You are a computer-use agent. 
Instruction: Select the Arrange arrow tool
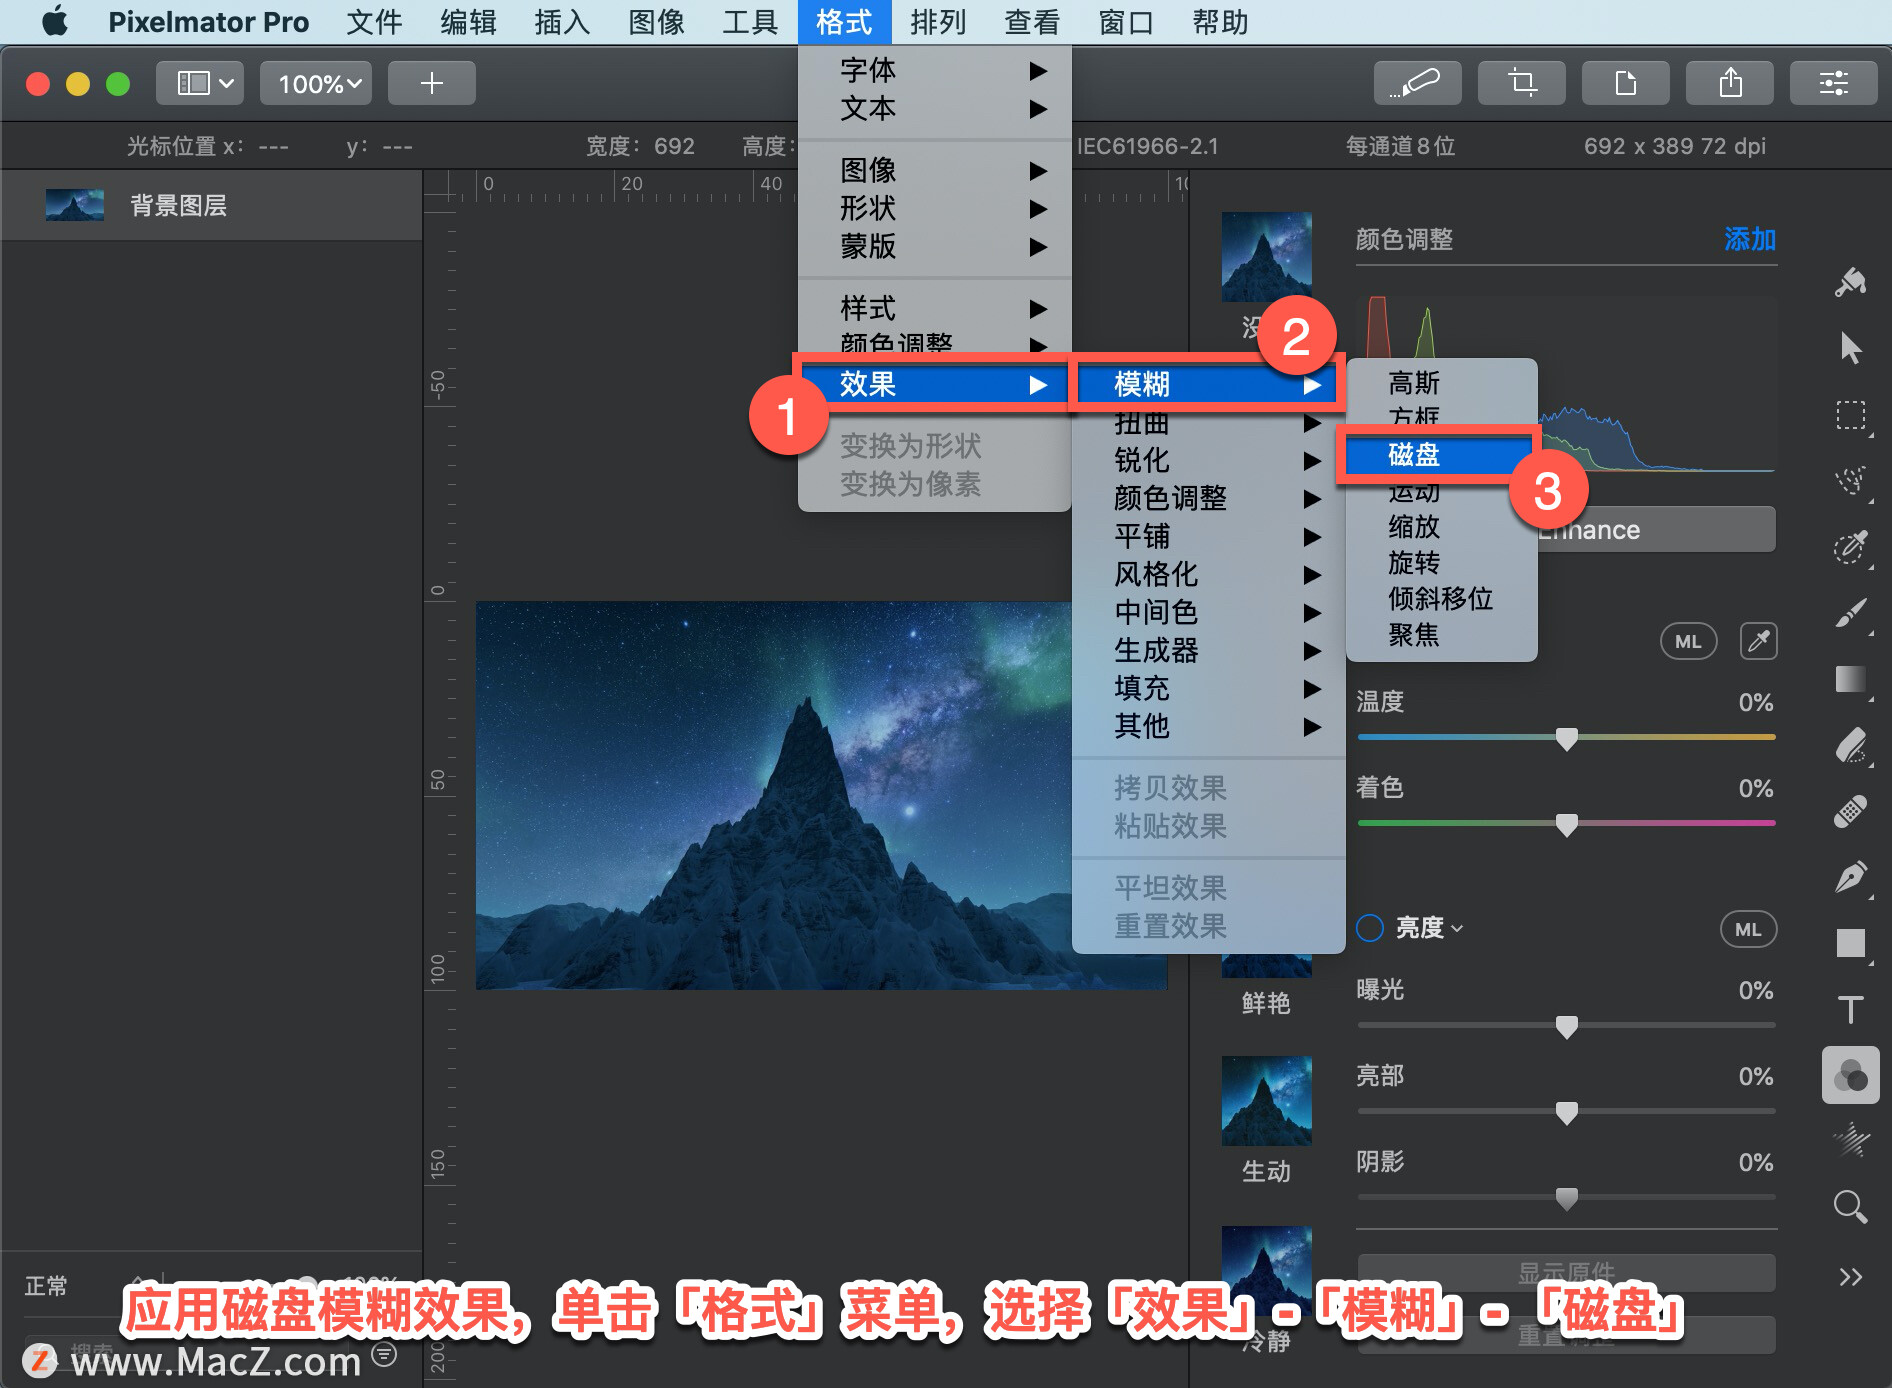coord(1851,348)
